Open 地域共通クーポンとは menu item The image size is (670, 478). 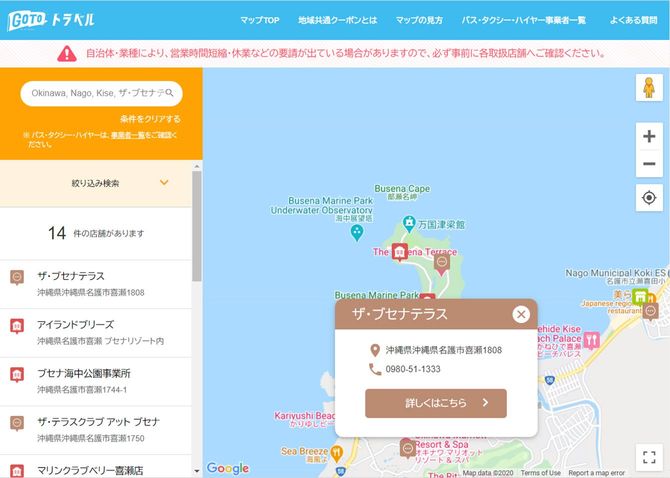(x=338, y=20)
